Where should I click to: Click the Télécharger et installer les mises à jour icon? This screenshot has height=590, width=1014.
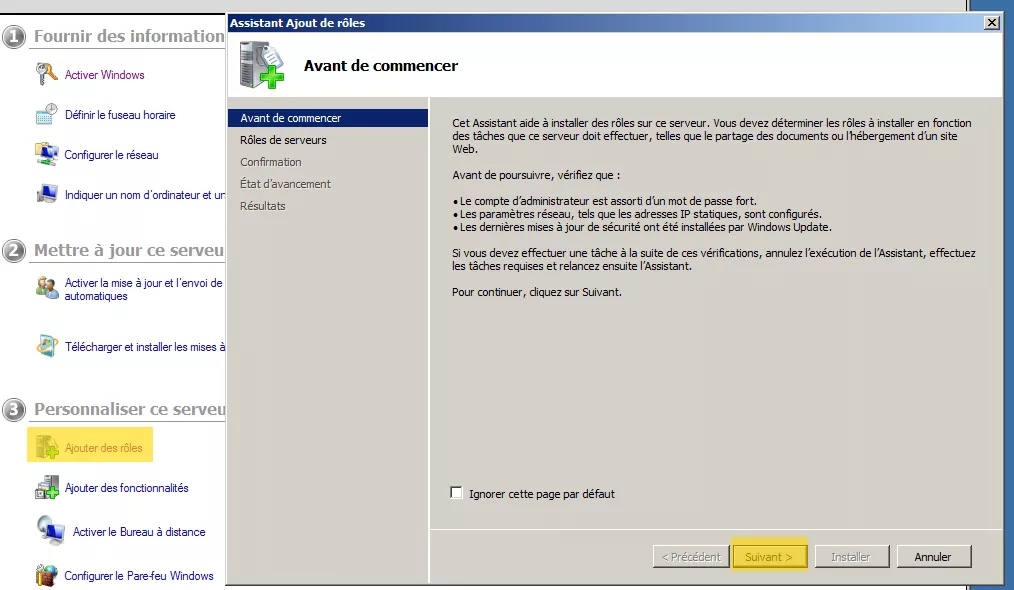47,345
